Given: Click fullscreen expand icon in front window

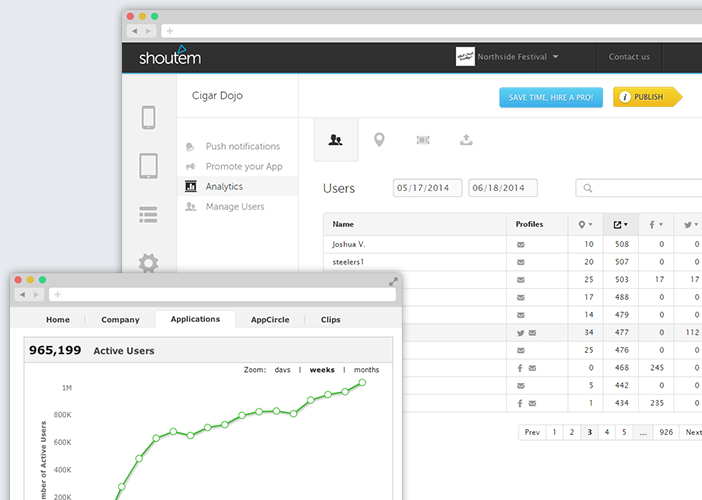Looking at the screenshot, I should point(393,282).
